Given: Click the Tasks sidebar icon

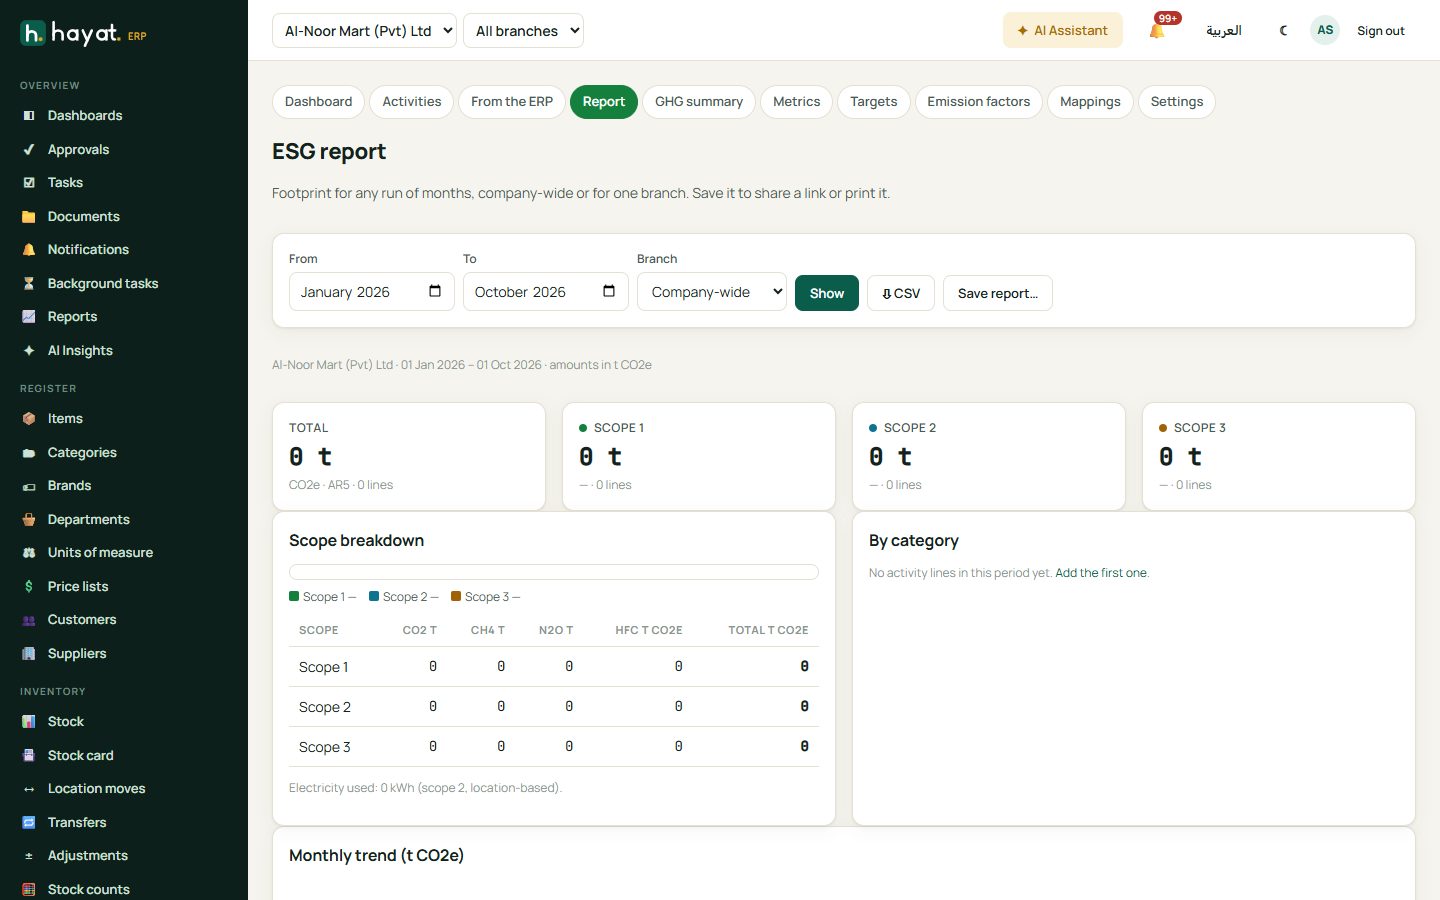Looking at the screenshot, I should 29,183.
